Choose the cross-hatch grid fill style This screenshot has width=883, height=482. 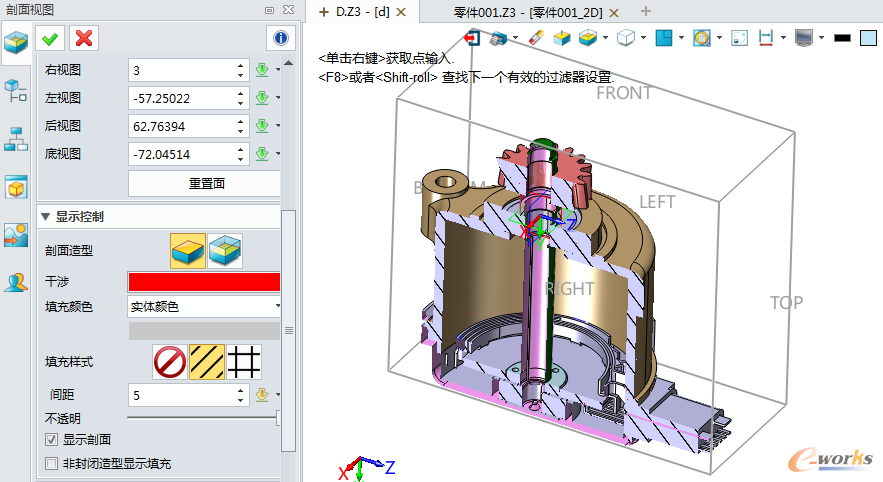[x=244, y=361]
